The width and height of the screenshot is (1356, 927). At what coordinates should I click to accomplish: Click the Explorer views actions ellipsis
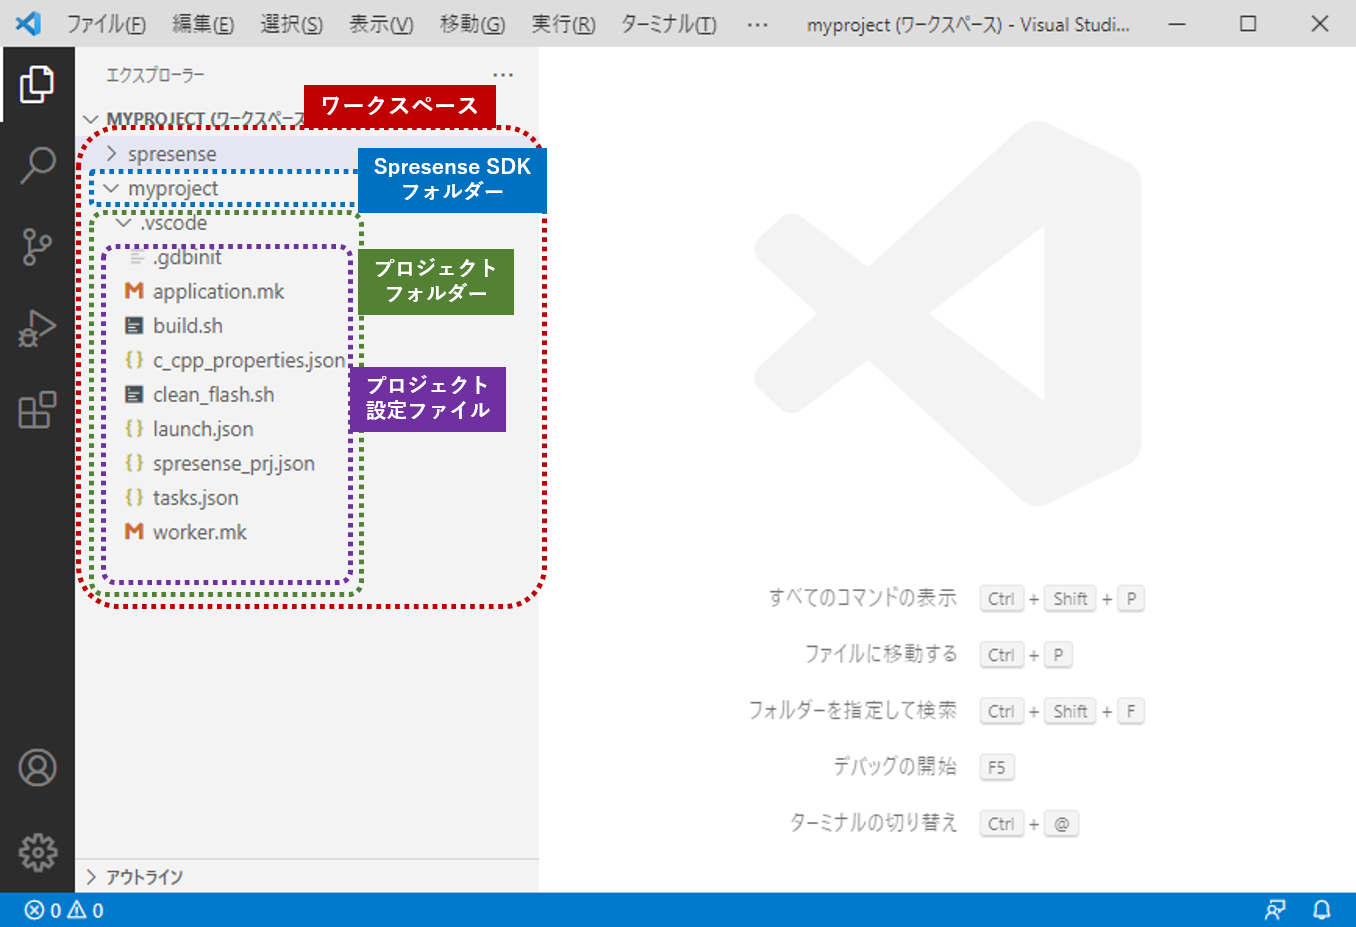(x=503, y=74)
